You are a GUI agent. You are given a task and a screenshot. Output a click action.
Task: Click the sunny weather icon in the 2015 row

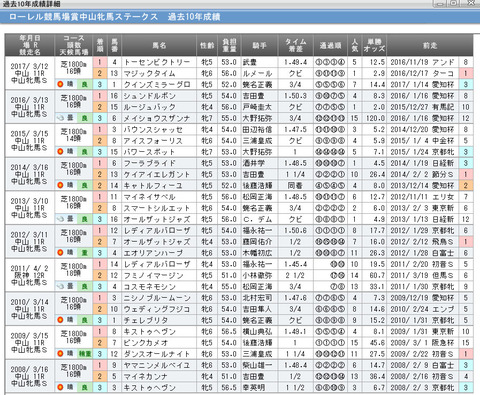[x=60, y=152]
